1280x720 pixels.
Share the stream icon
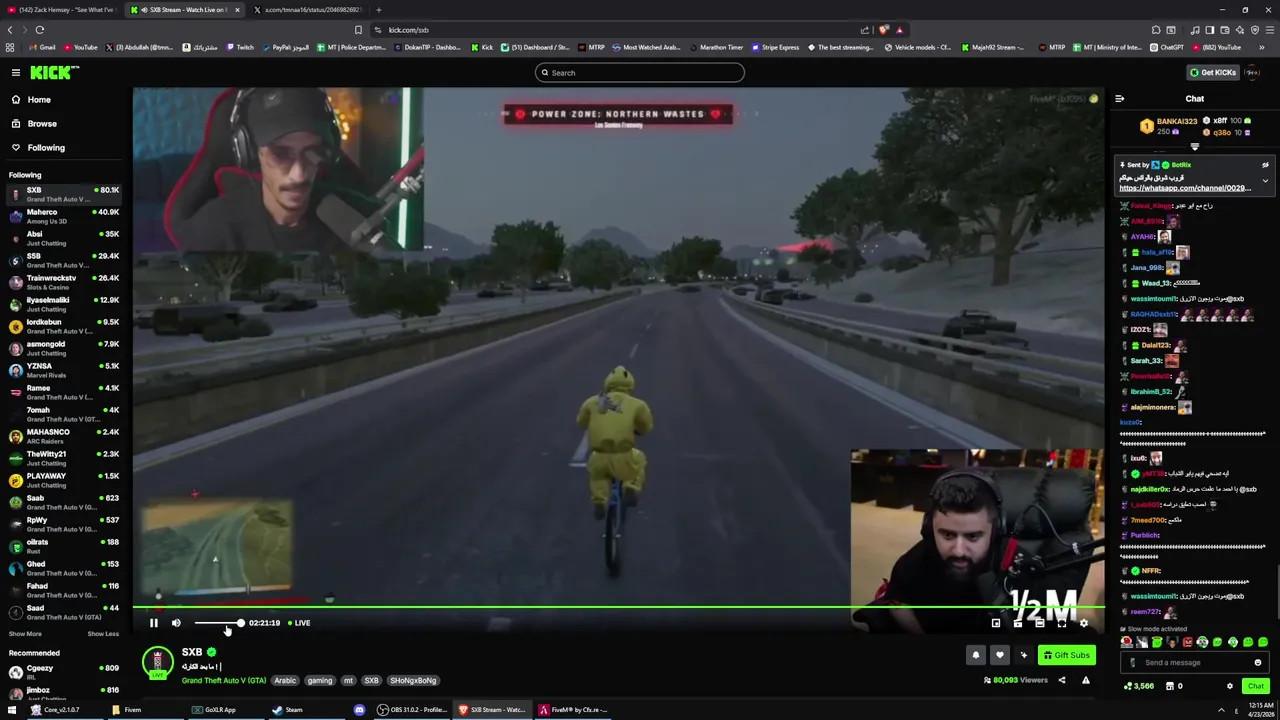pyautogui.click(x=1062, y=680)
